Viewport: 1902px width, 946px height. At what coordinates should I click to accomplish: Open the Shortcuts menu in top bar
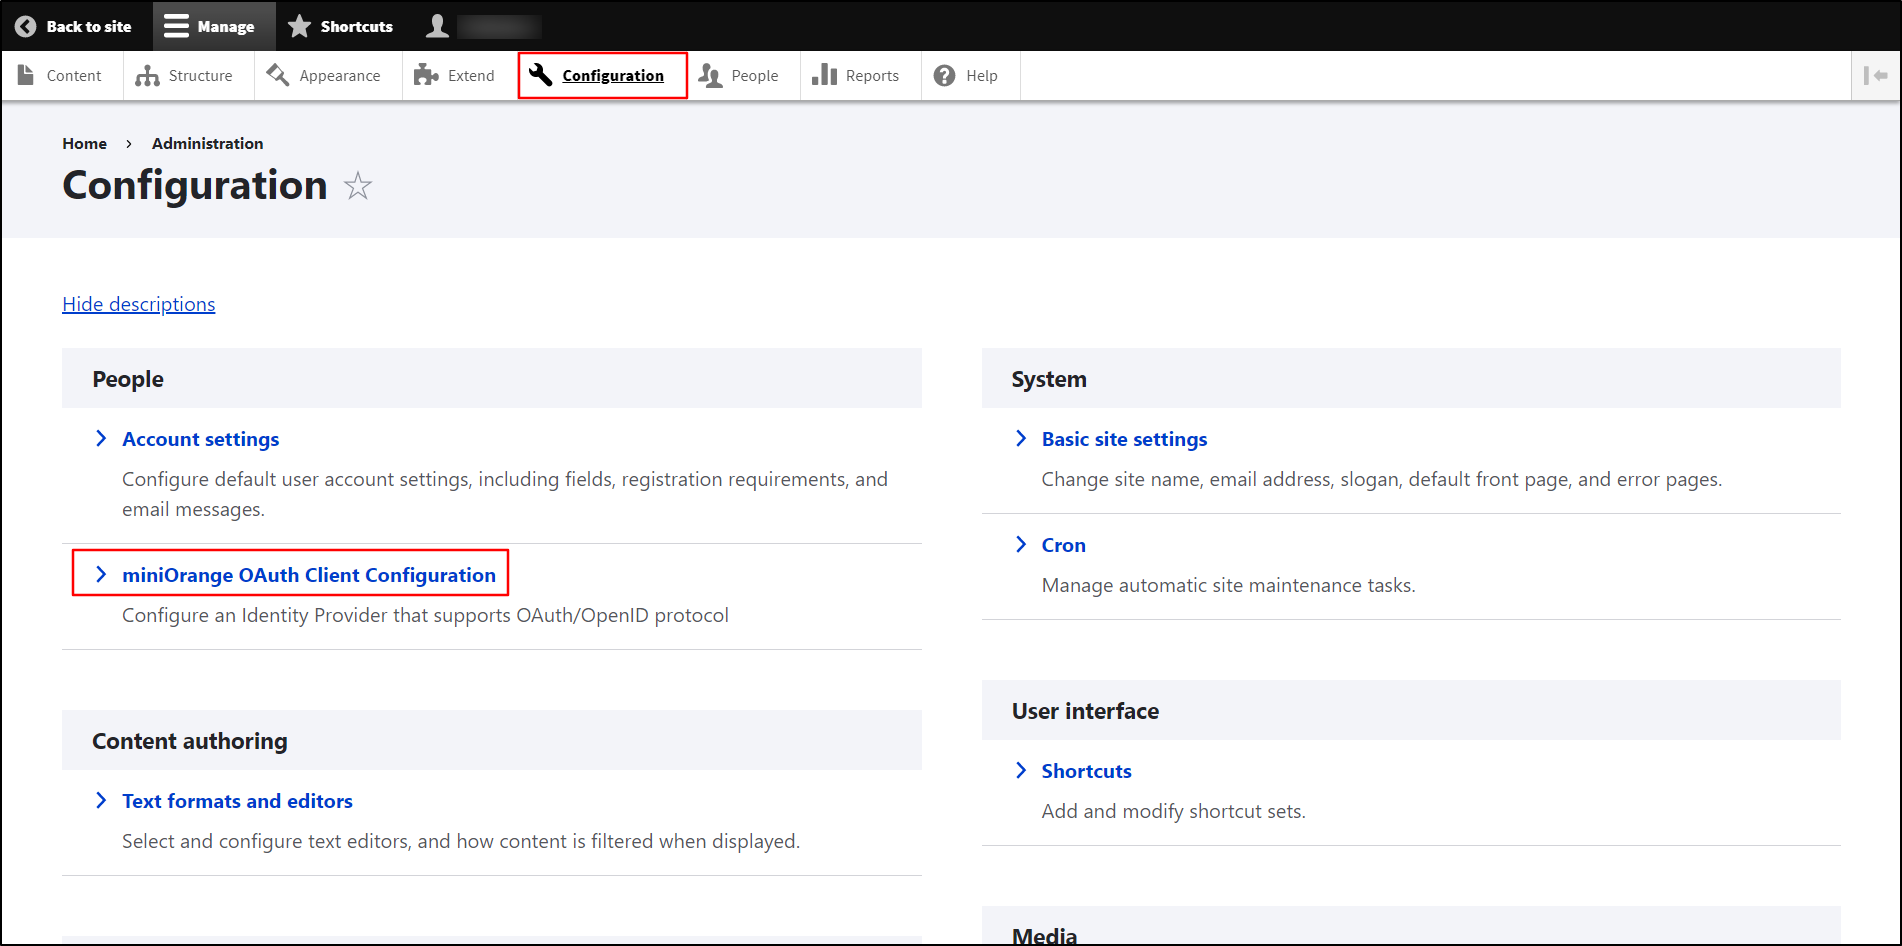341,26
